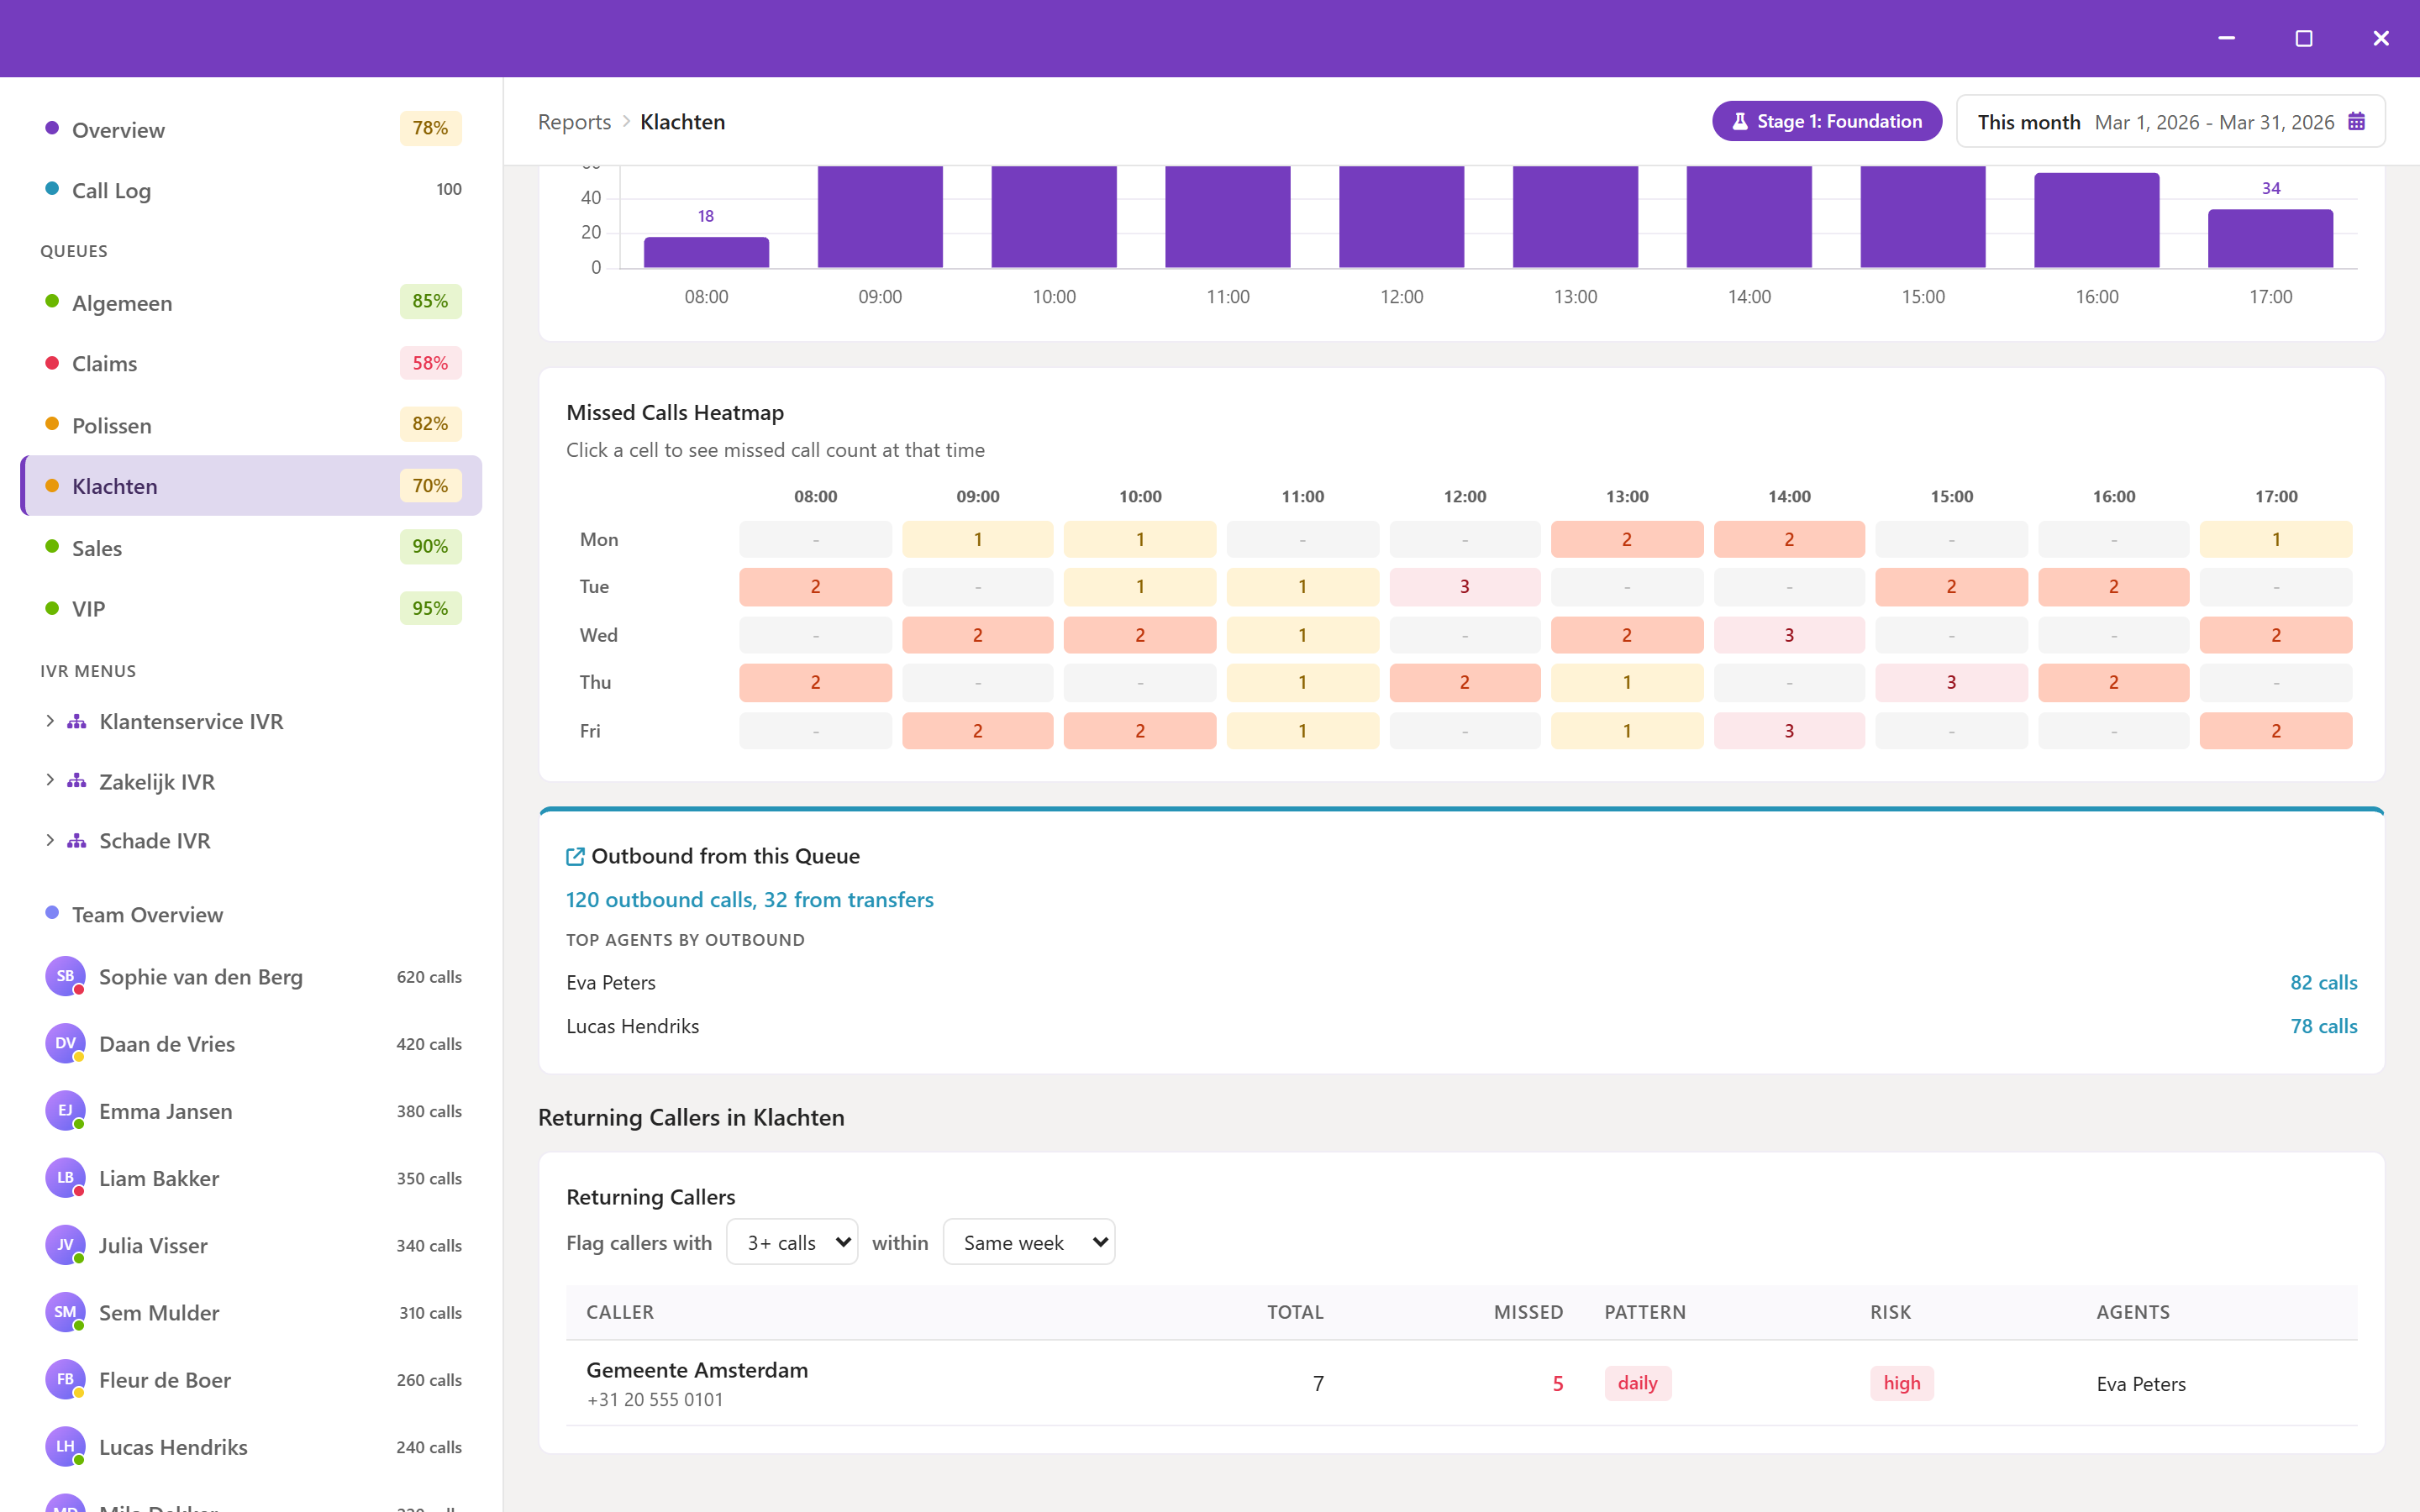Click the Klachten 70% badge in sidebar
This screenshot has height=1512, width=2420.
point(430,486)
